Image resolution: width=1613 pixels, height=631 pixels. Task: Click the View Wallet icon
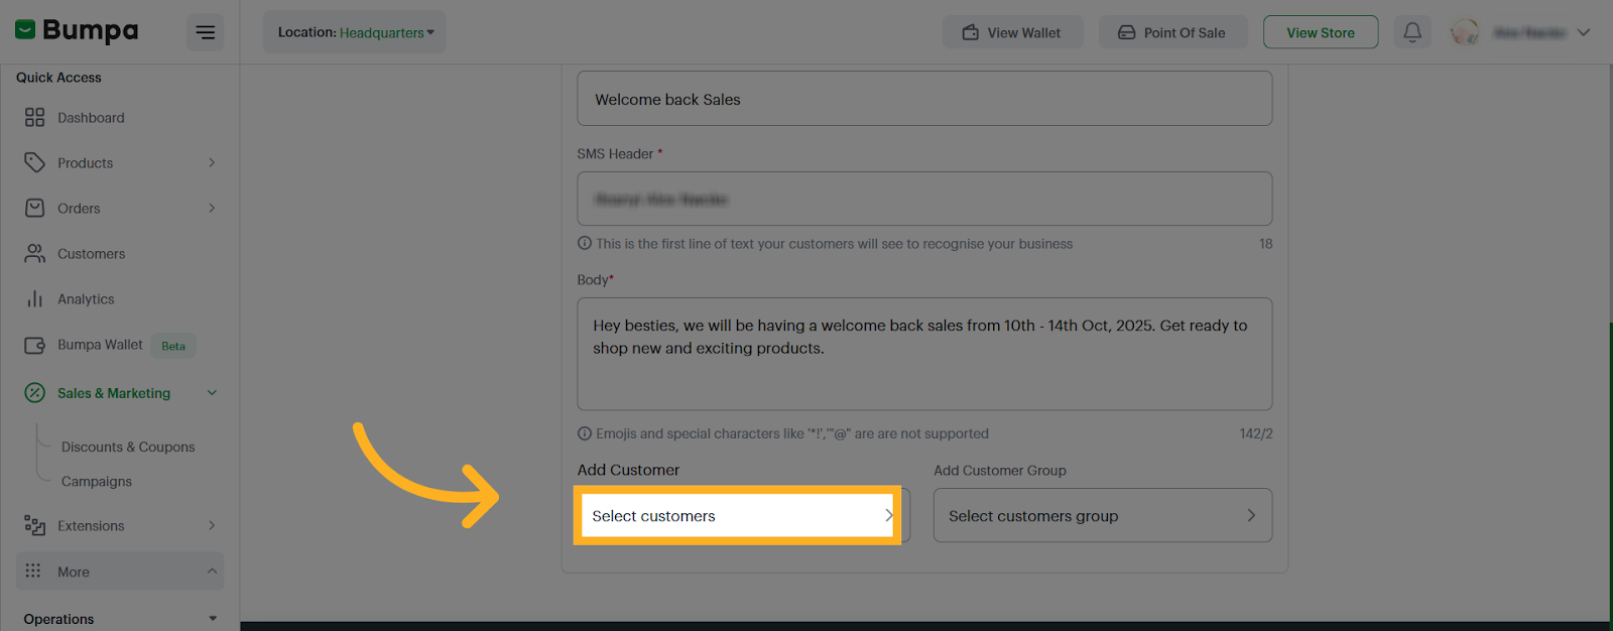pyautogui.click(x=970, y=32)
